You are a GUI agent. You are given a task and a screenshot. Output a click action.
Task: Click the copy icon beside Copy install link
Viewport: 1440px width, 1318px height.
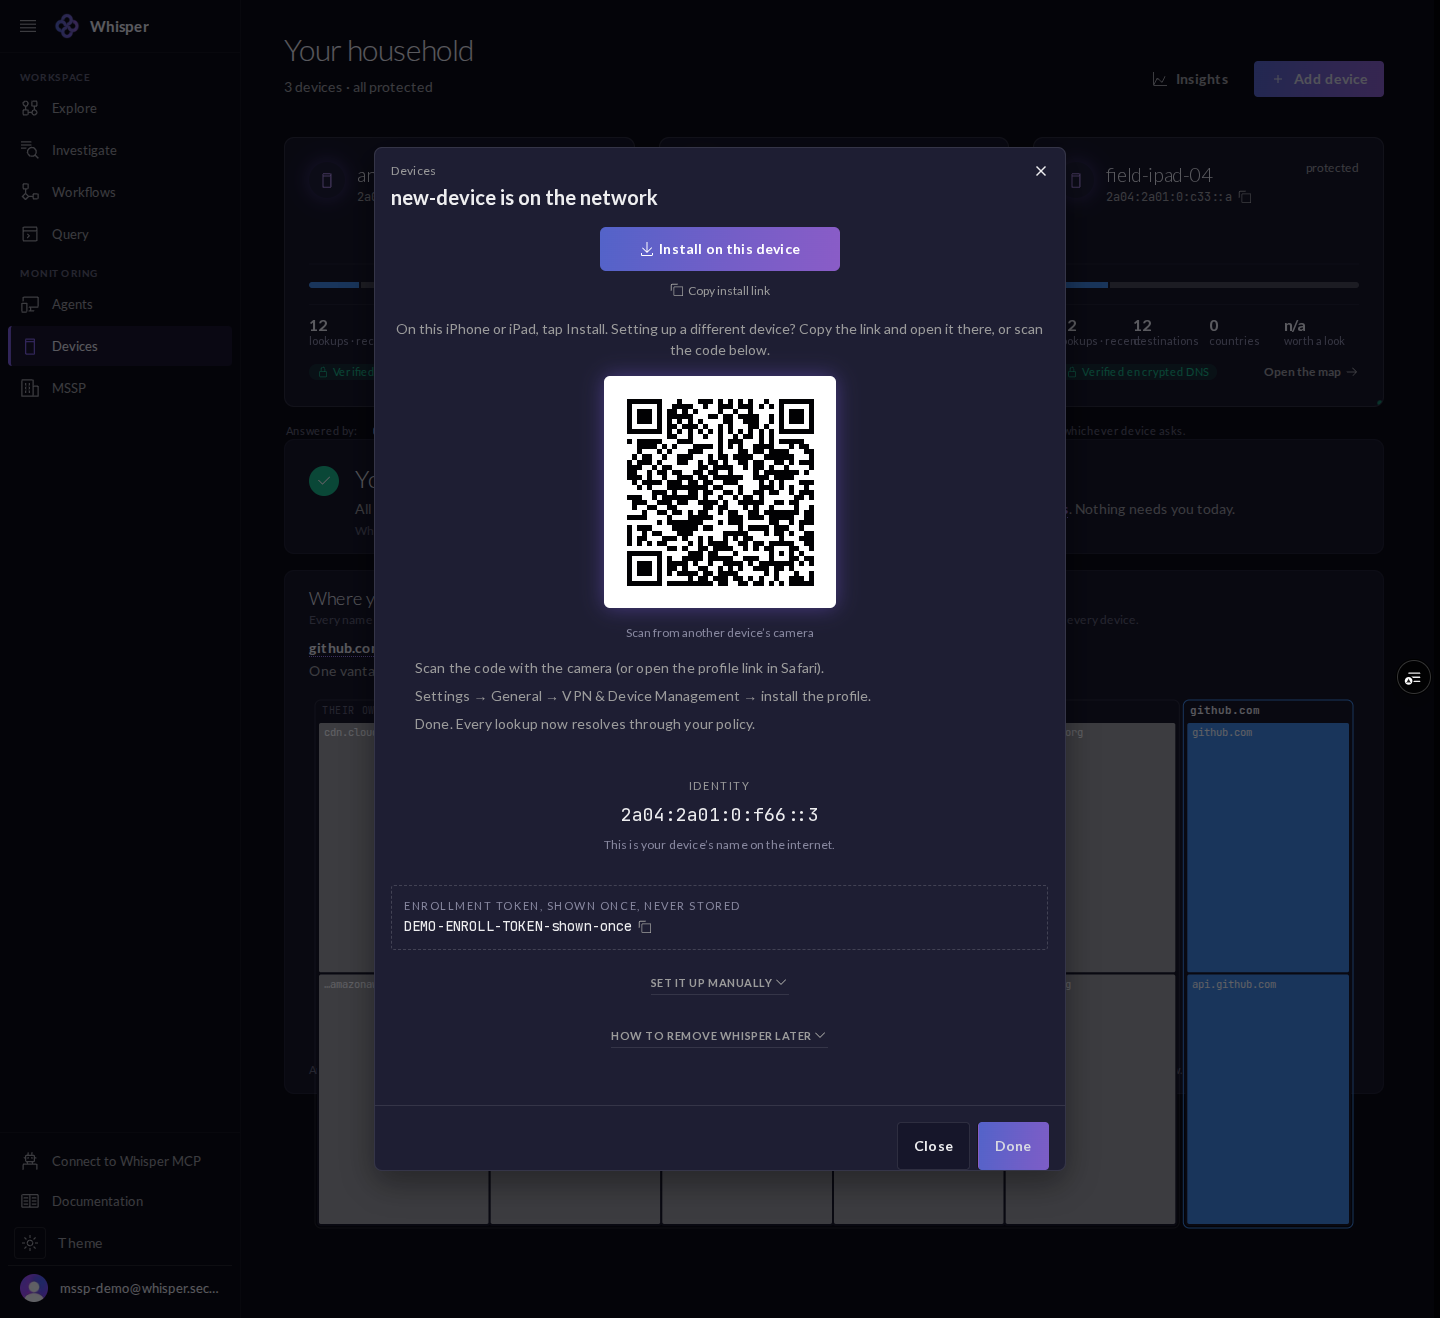[677, 290]
